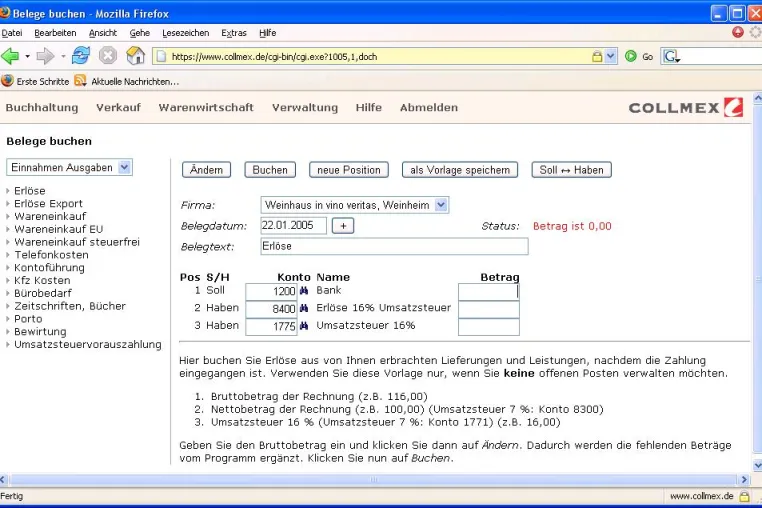Click the plus button next to Belegdatum
Image resolution: width=762 pixels, height=508 pixels.
click(x=343, y=226)
